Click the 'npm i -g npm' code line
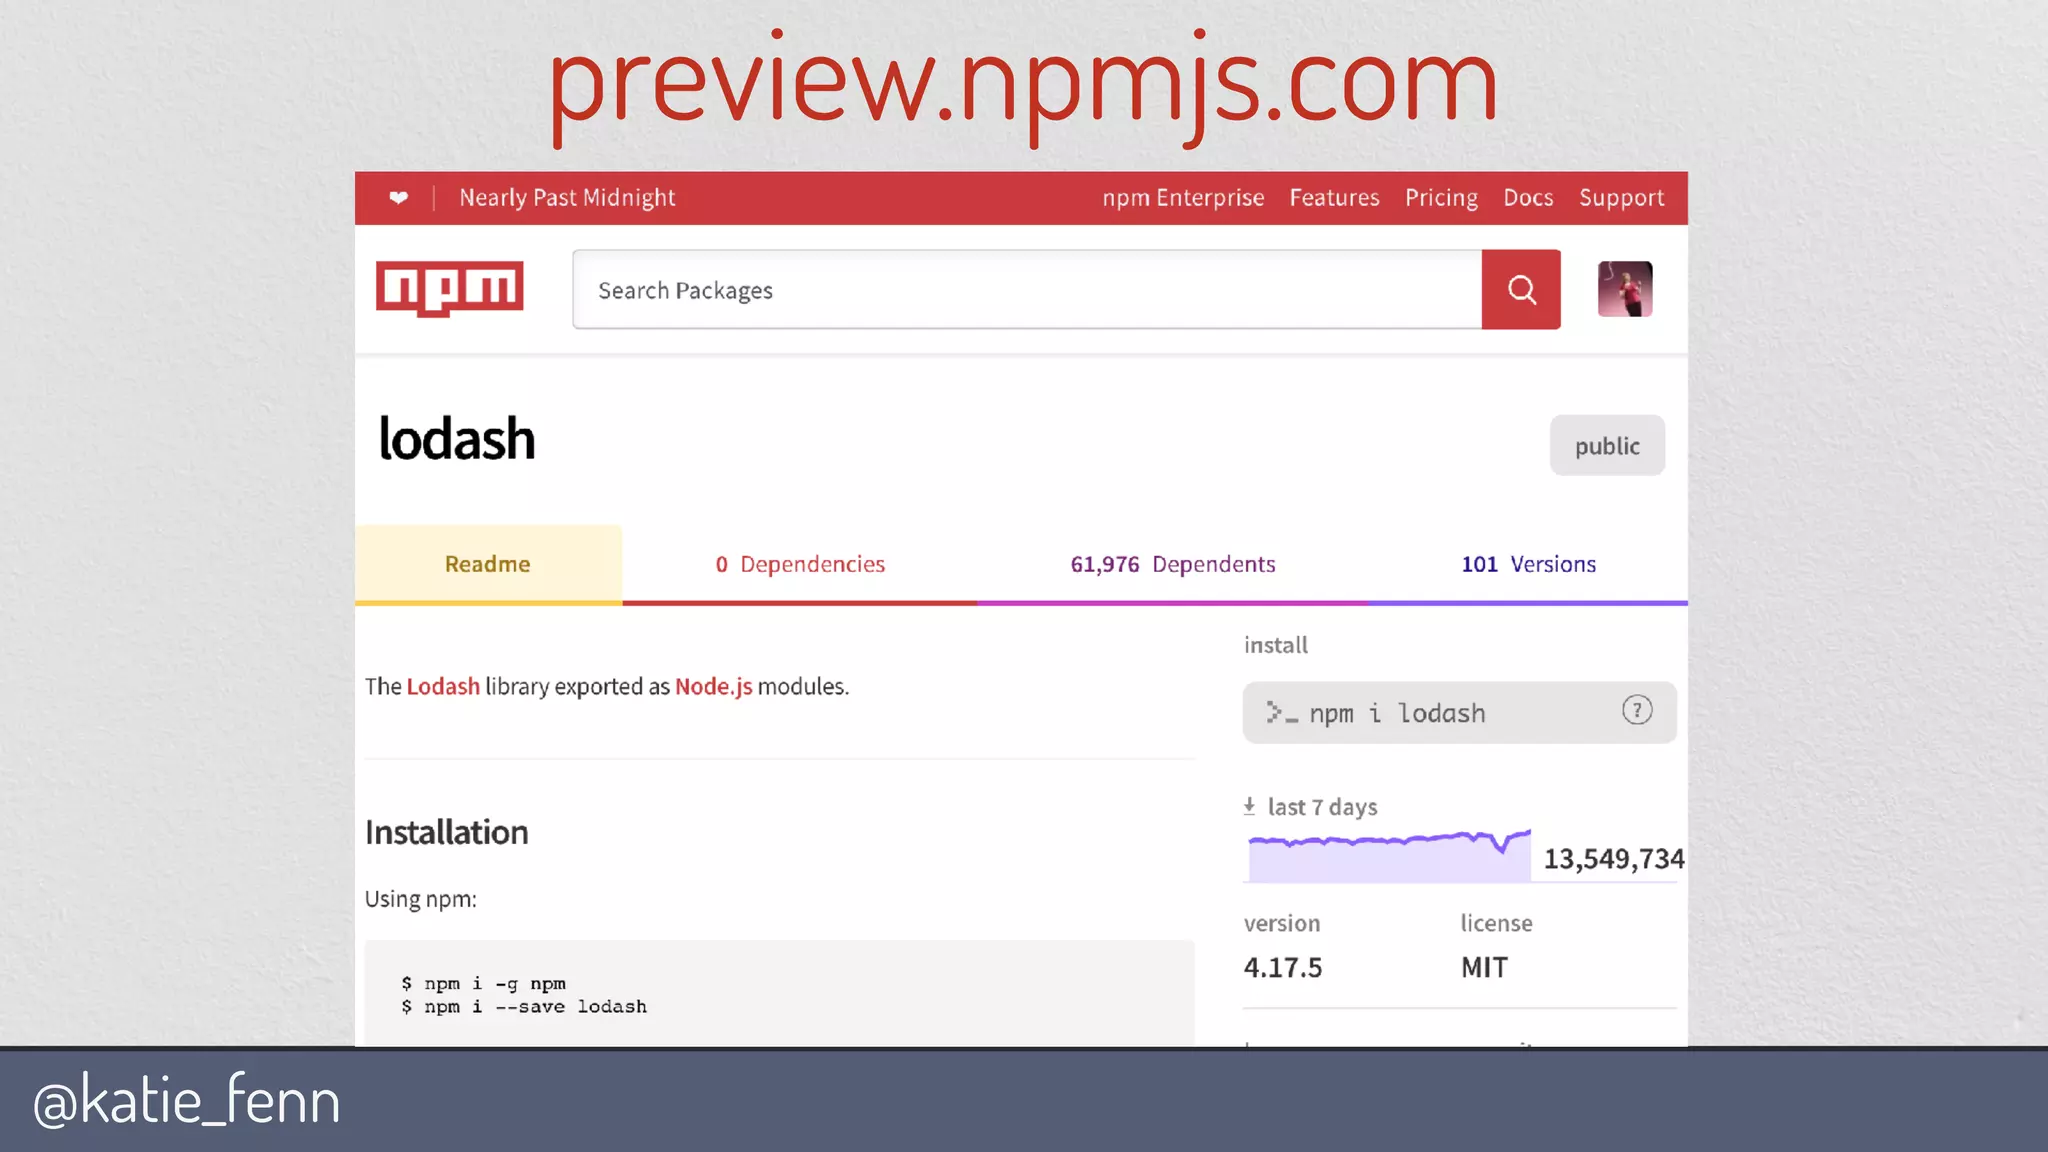Viewport: 2048px width, 1152px height. (483, 984)
